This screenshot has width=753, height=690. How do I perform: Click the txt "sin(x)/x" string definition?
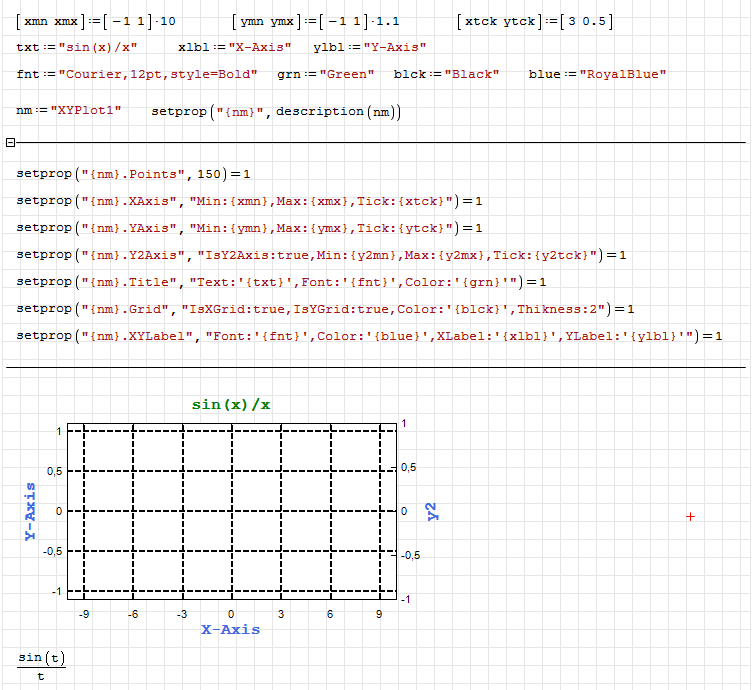point(78,47)
